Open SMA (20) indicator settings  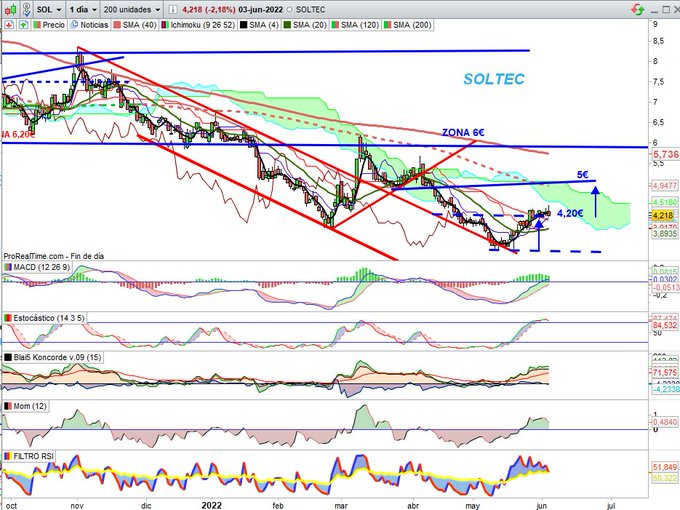310,25
